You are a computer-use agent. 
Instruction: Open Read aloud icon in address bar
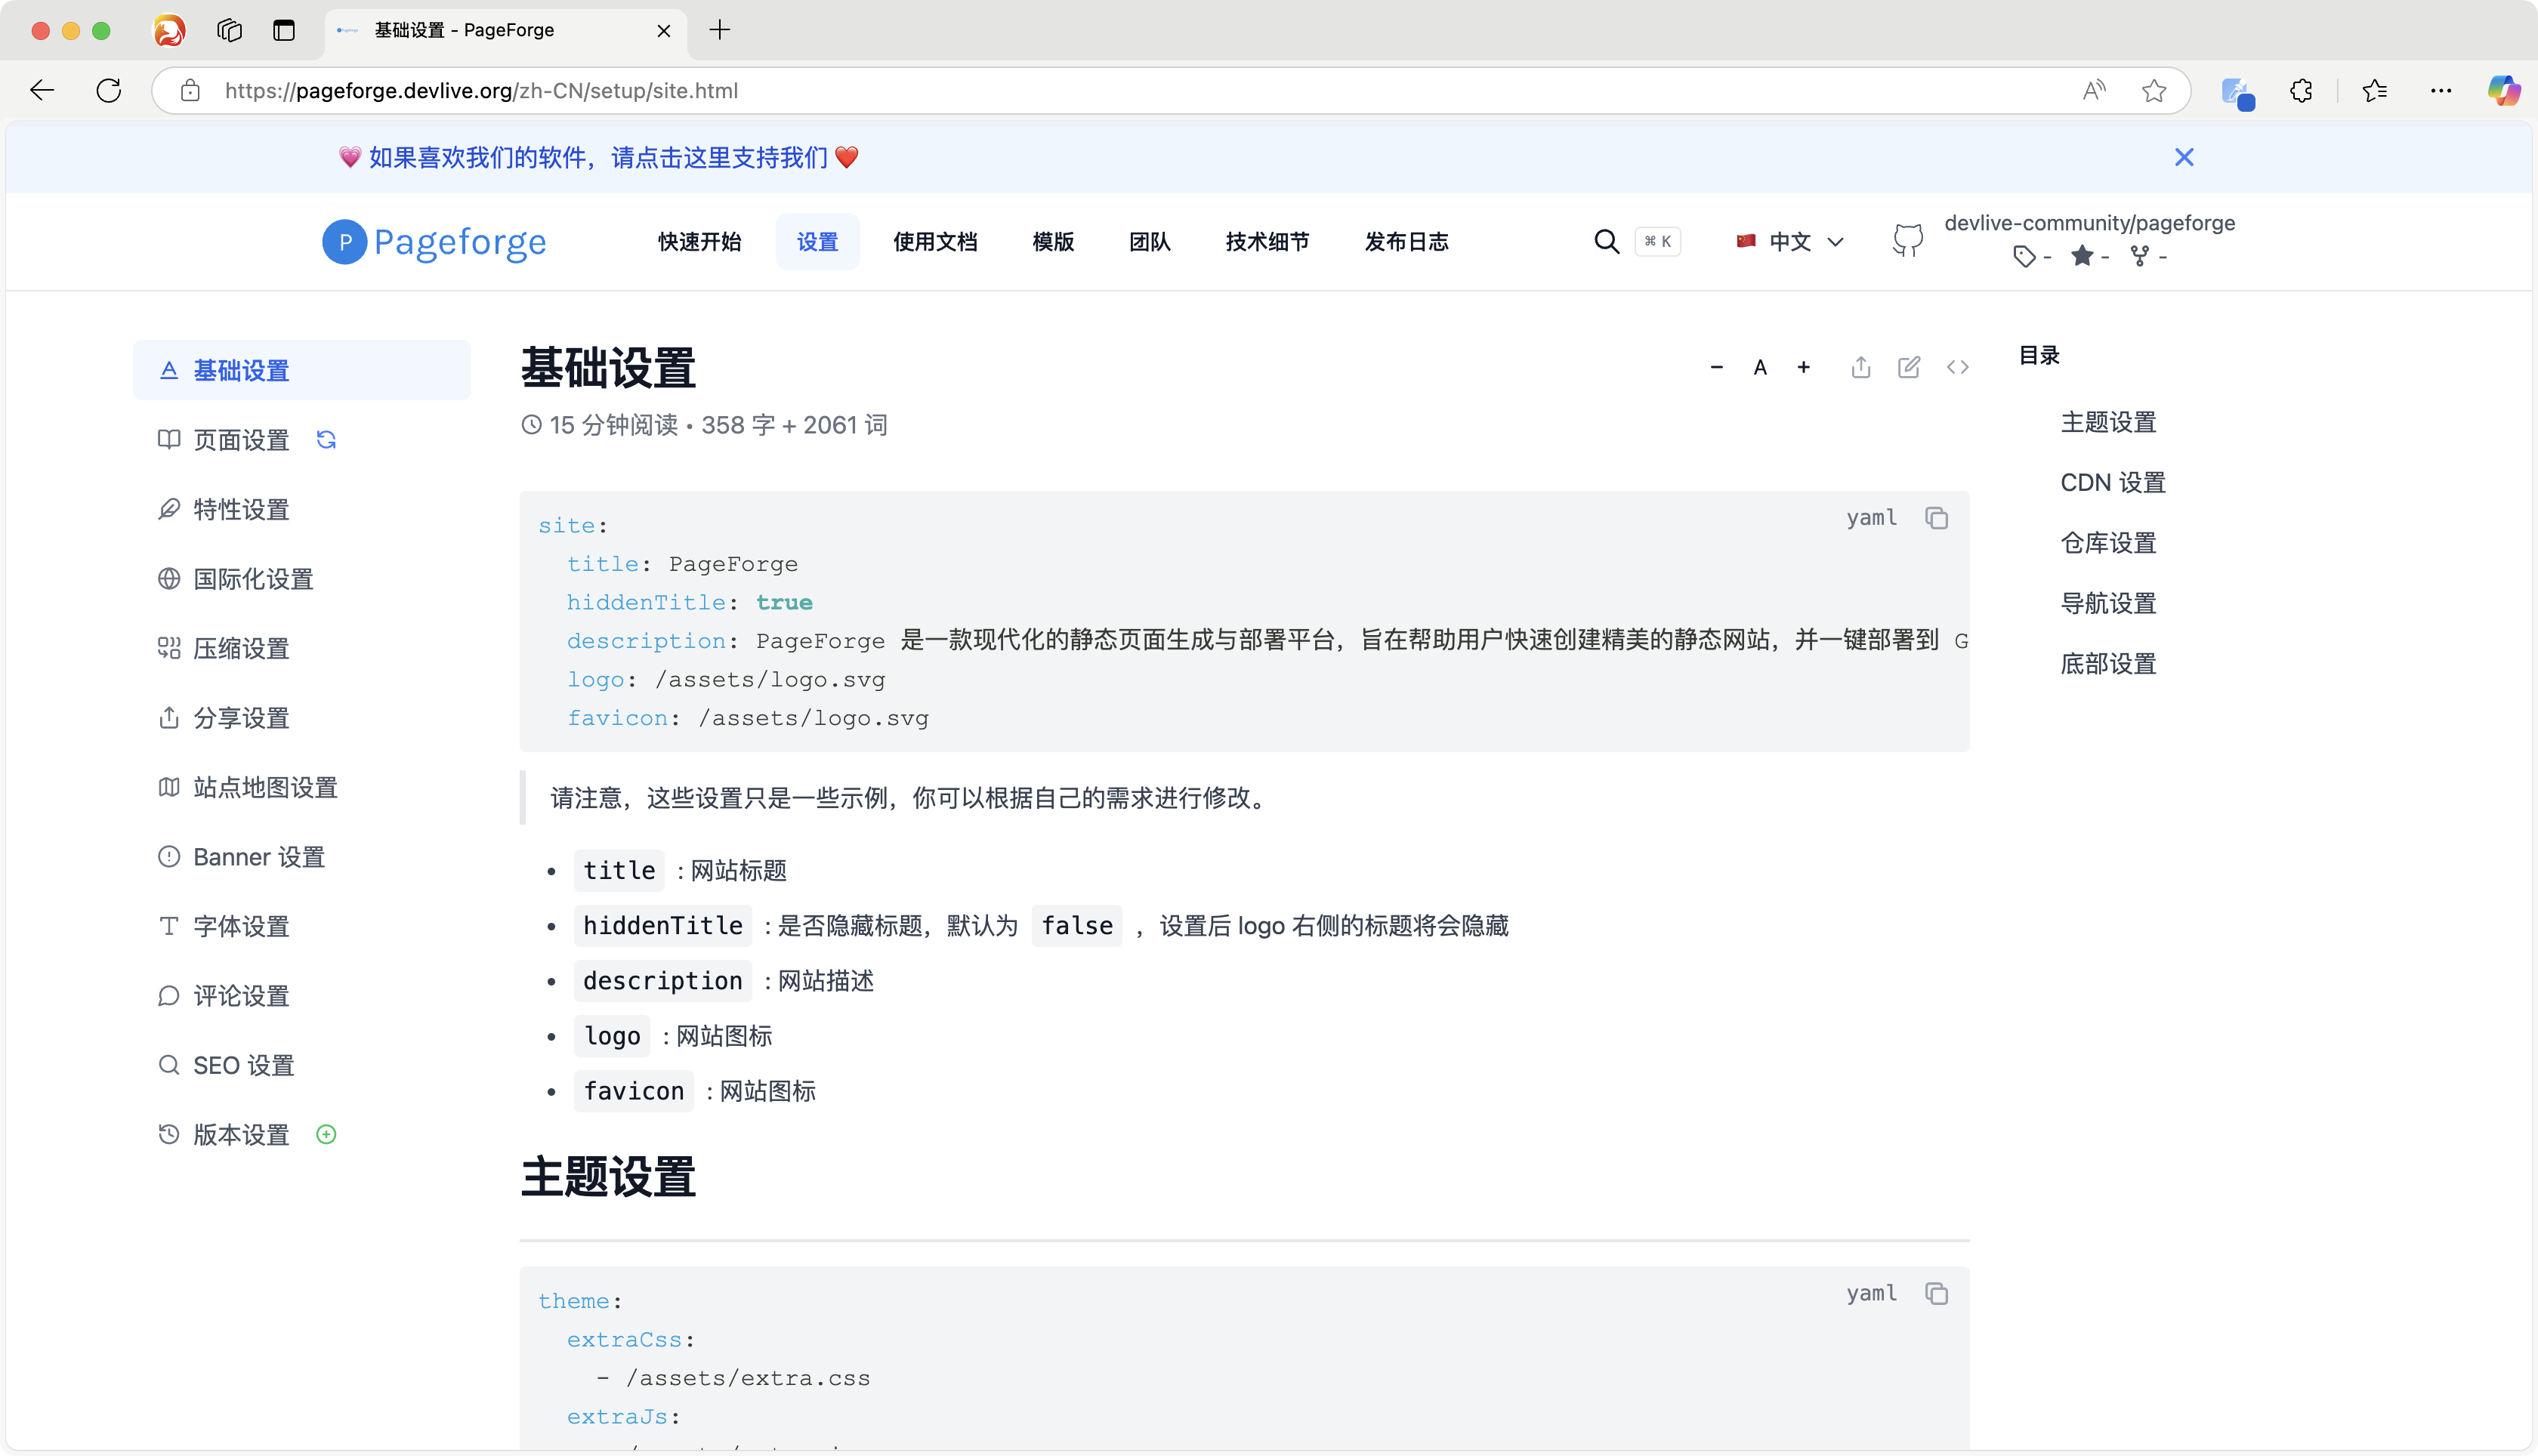pyautogui.click(x=2094, y=91)
